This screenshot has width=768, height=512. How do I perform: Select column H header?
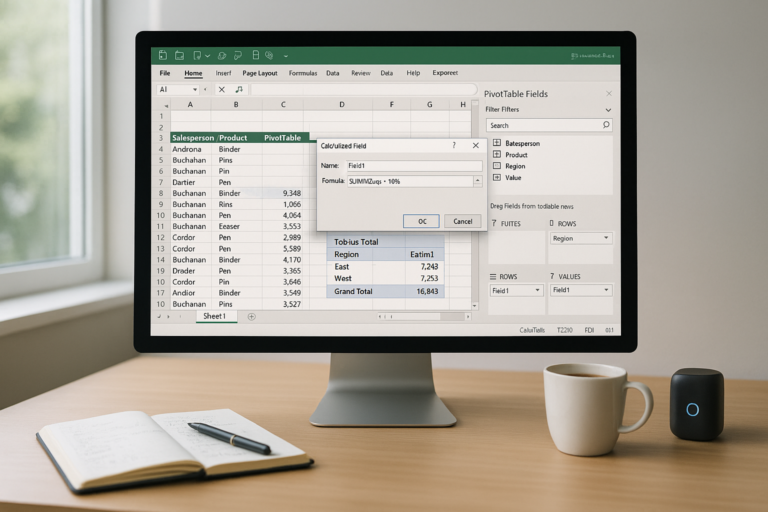click(462, 104)
